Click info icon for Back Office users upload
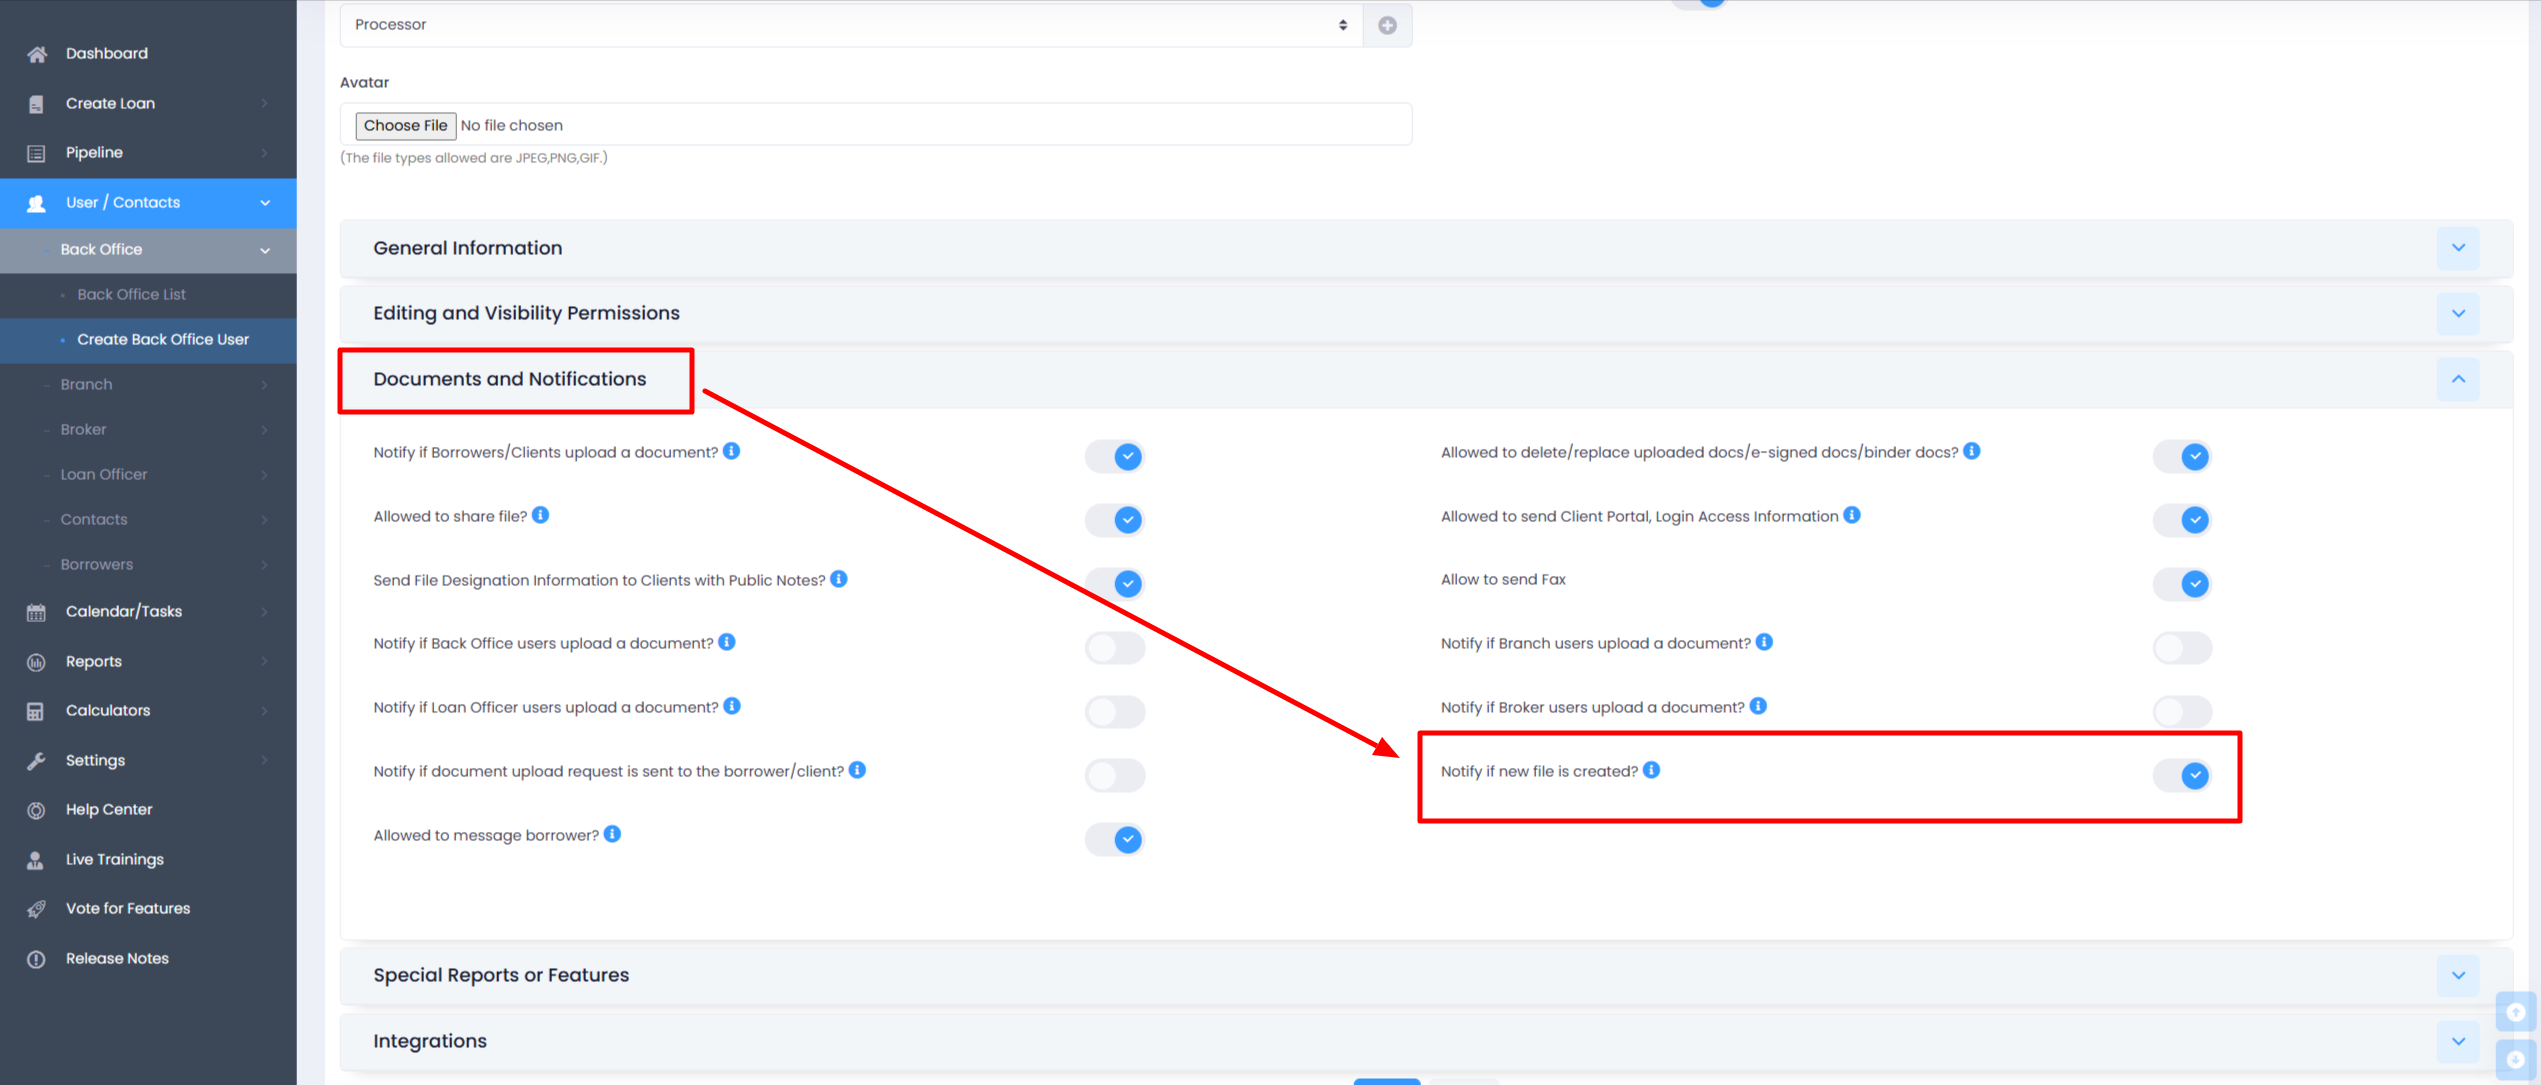The image size is (2541, 1085). pyautogui.click(x=727, y=642)
